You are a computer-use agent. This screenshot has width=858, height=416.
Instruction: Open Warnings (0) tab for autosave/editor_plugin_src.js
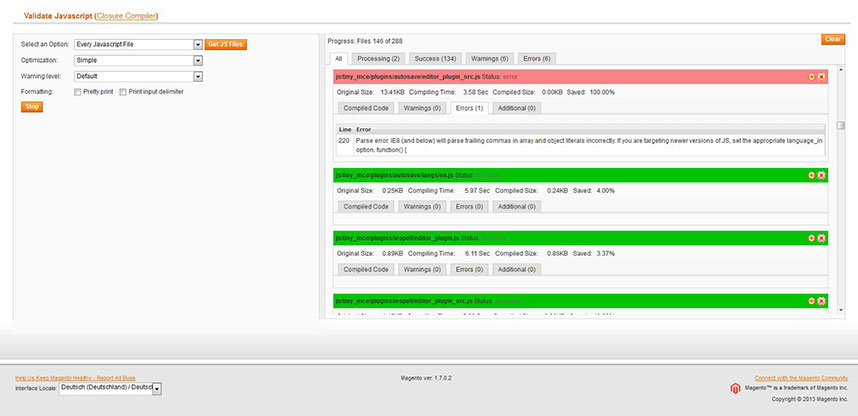tap(422, 108)
